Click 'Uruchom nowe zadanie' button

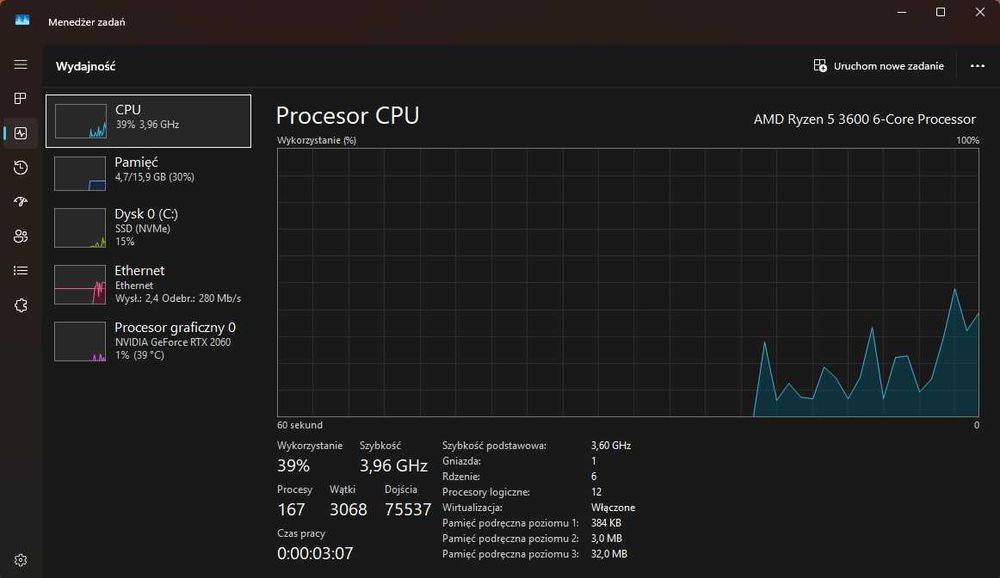tap(879, 66)
